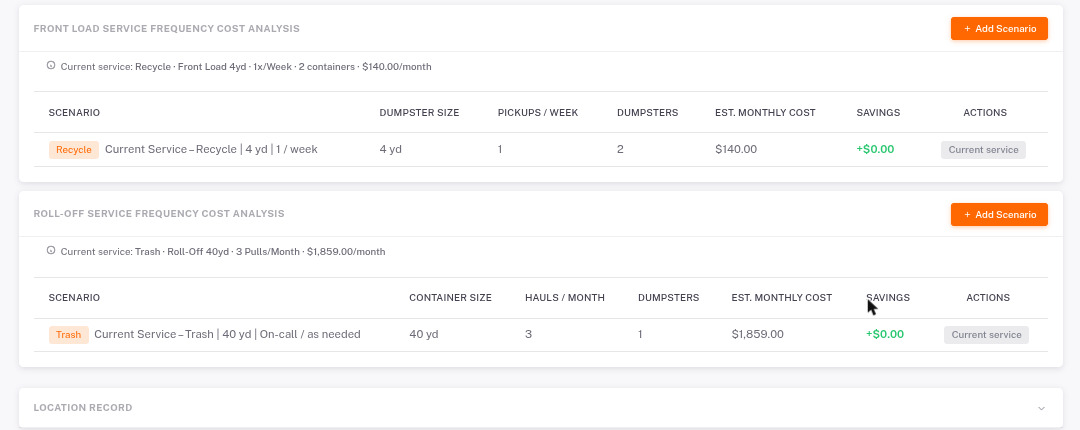Click the Pickups / Week column header
Image resolution: width=1080 pixels, height=430 pixels.
point(538,112)
